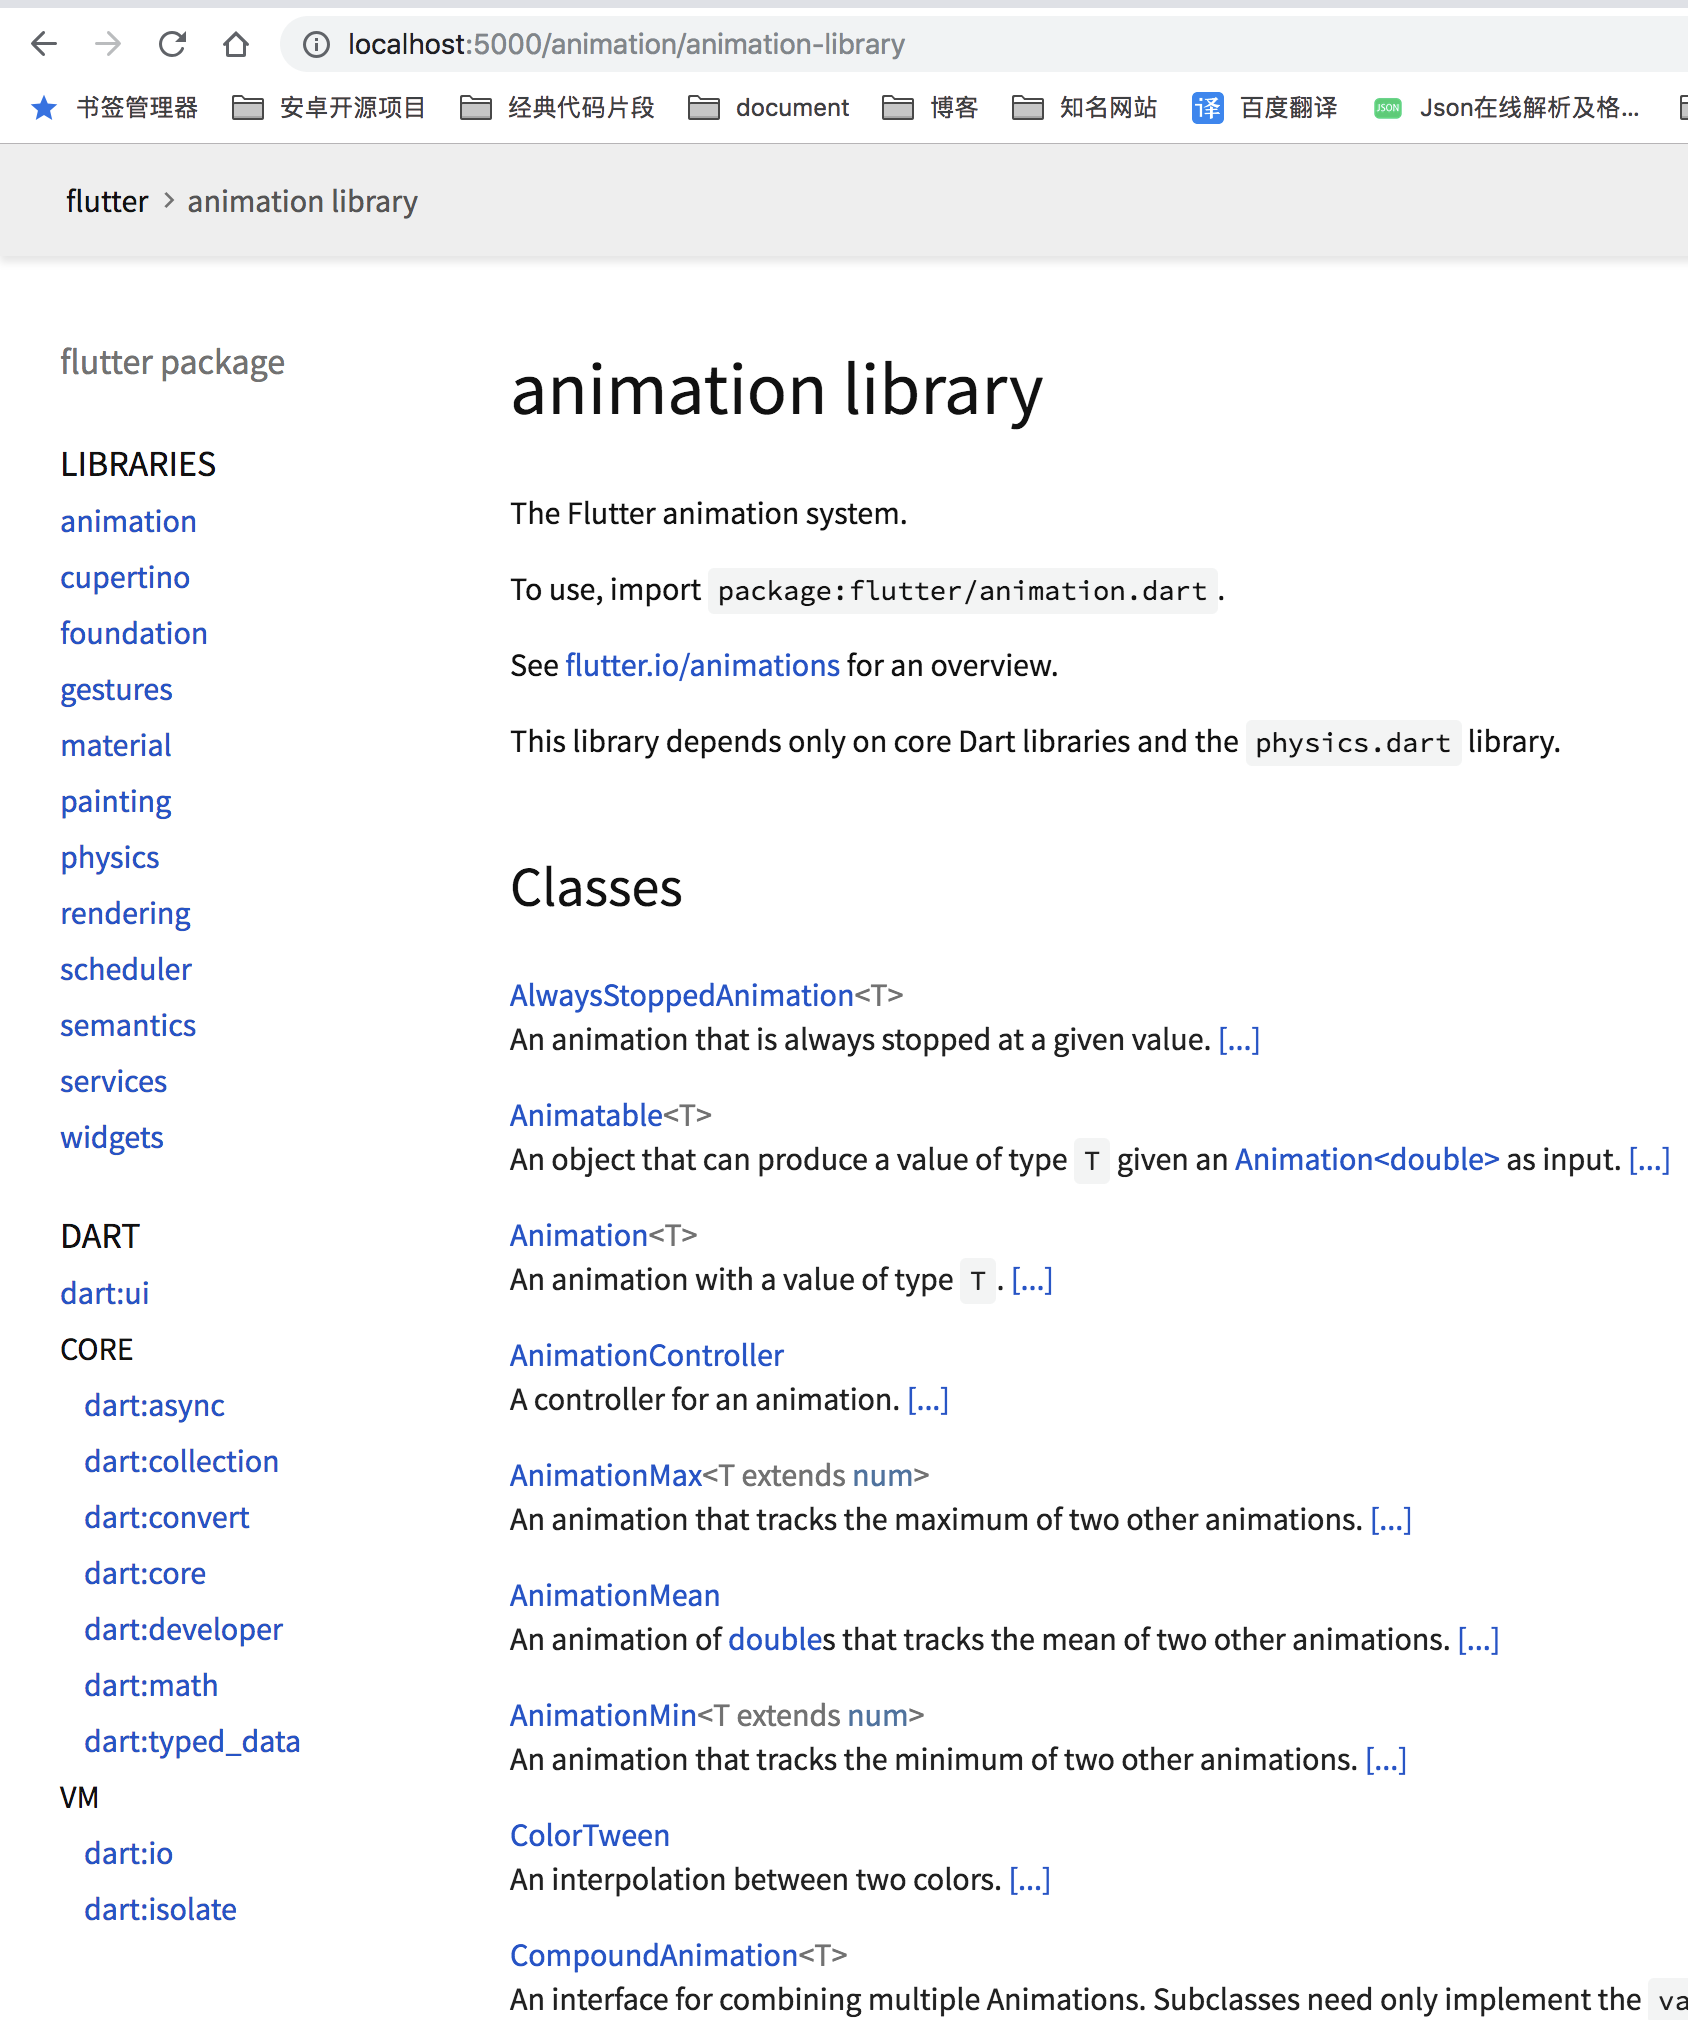This screenshot has height=2020, width=1688.
Task: Open the dart:ui library
Action: tap(104, 1293)
